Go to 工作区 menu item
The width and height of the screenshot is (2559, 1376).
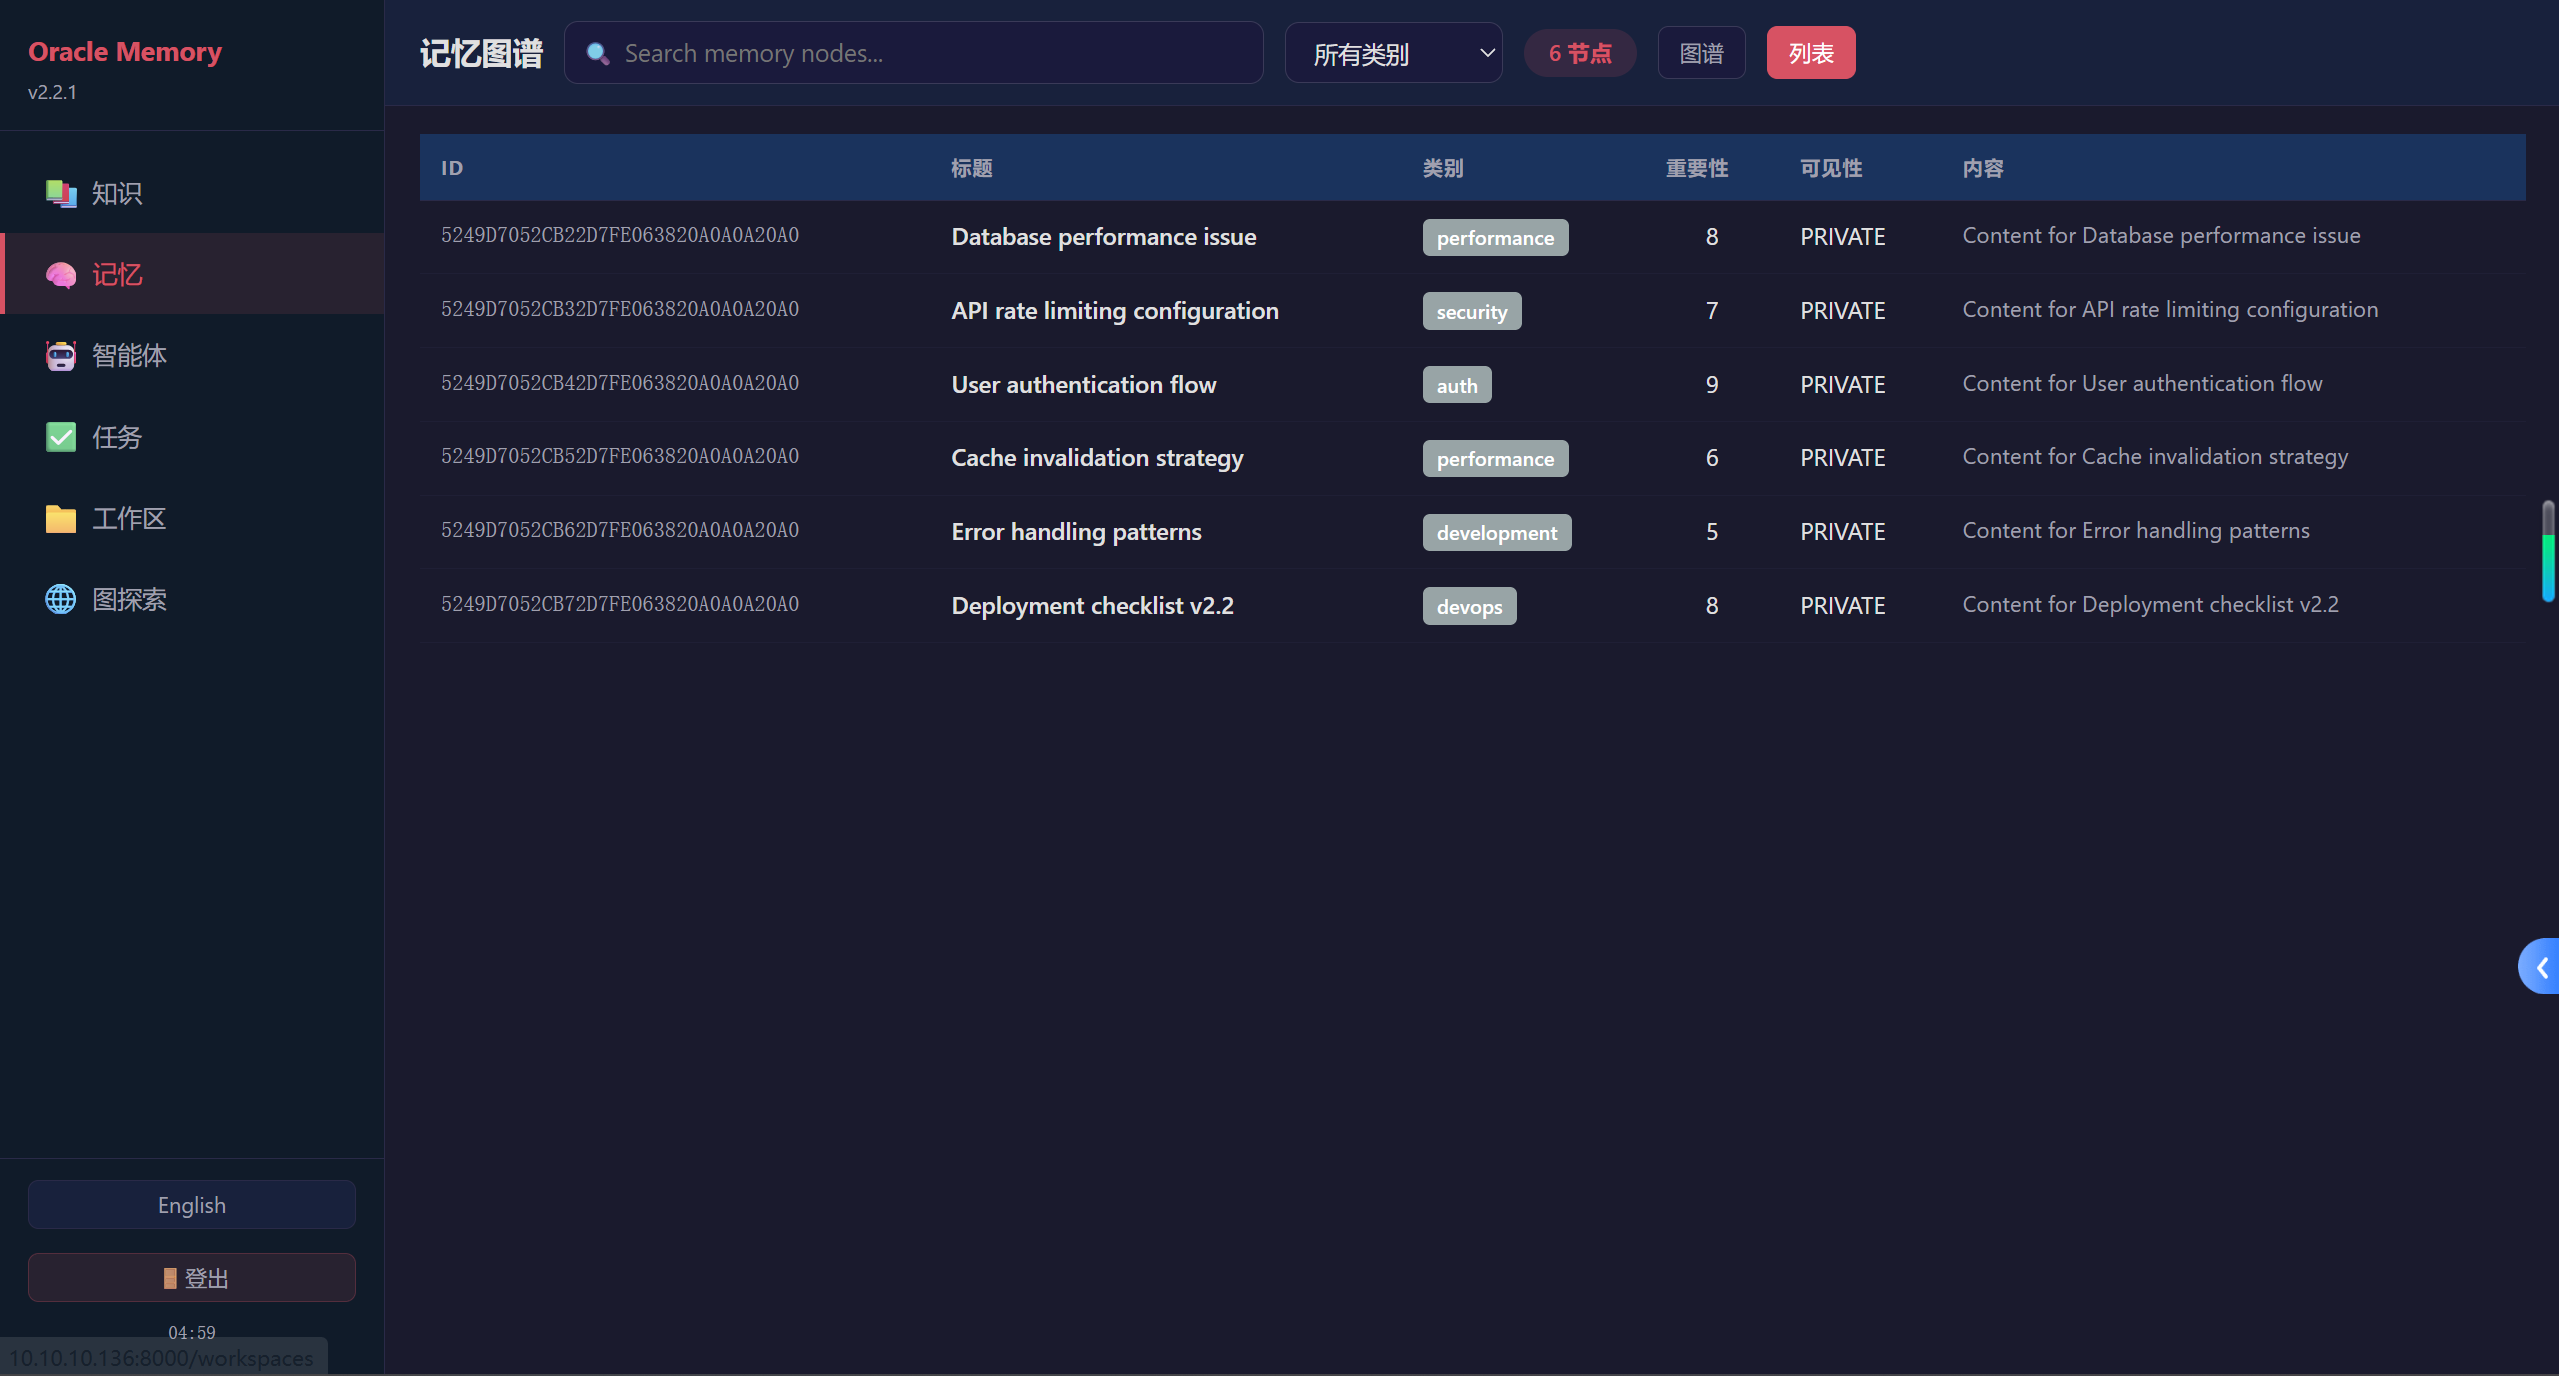tap(192, 518)
